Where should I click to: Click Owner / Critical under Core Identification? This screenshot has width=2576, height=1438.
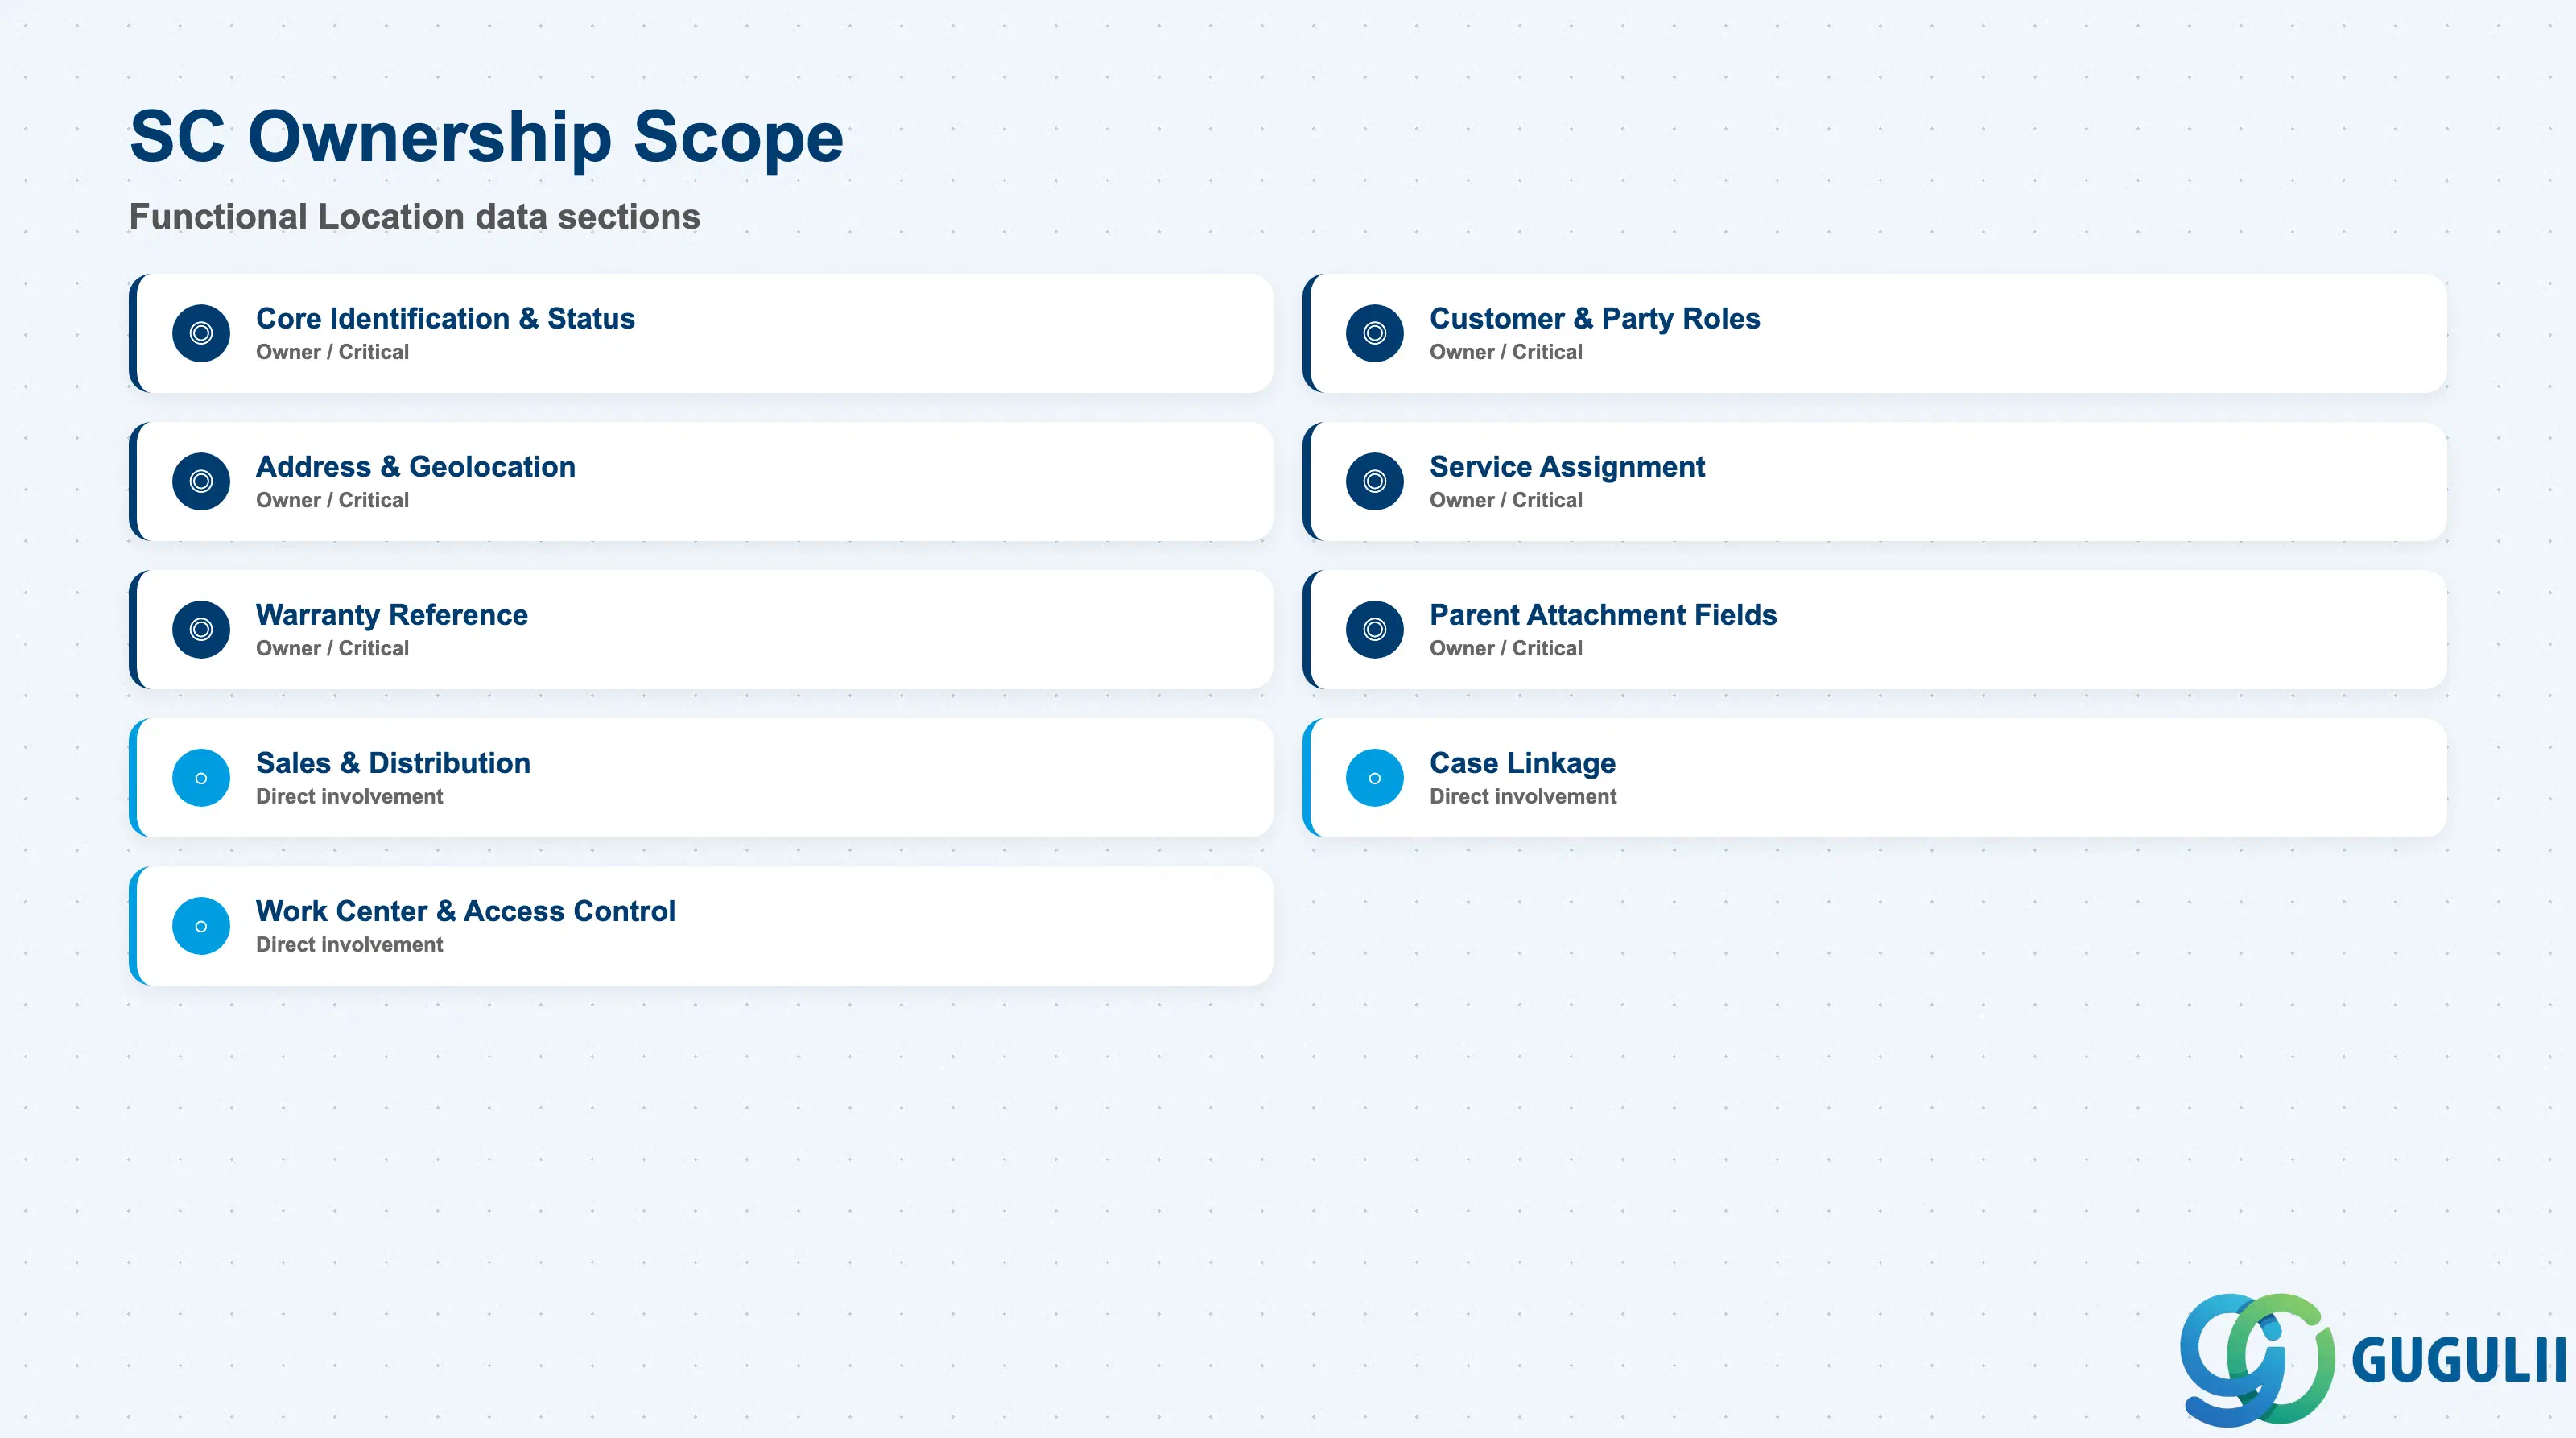pos(332,352)
